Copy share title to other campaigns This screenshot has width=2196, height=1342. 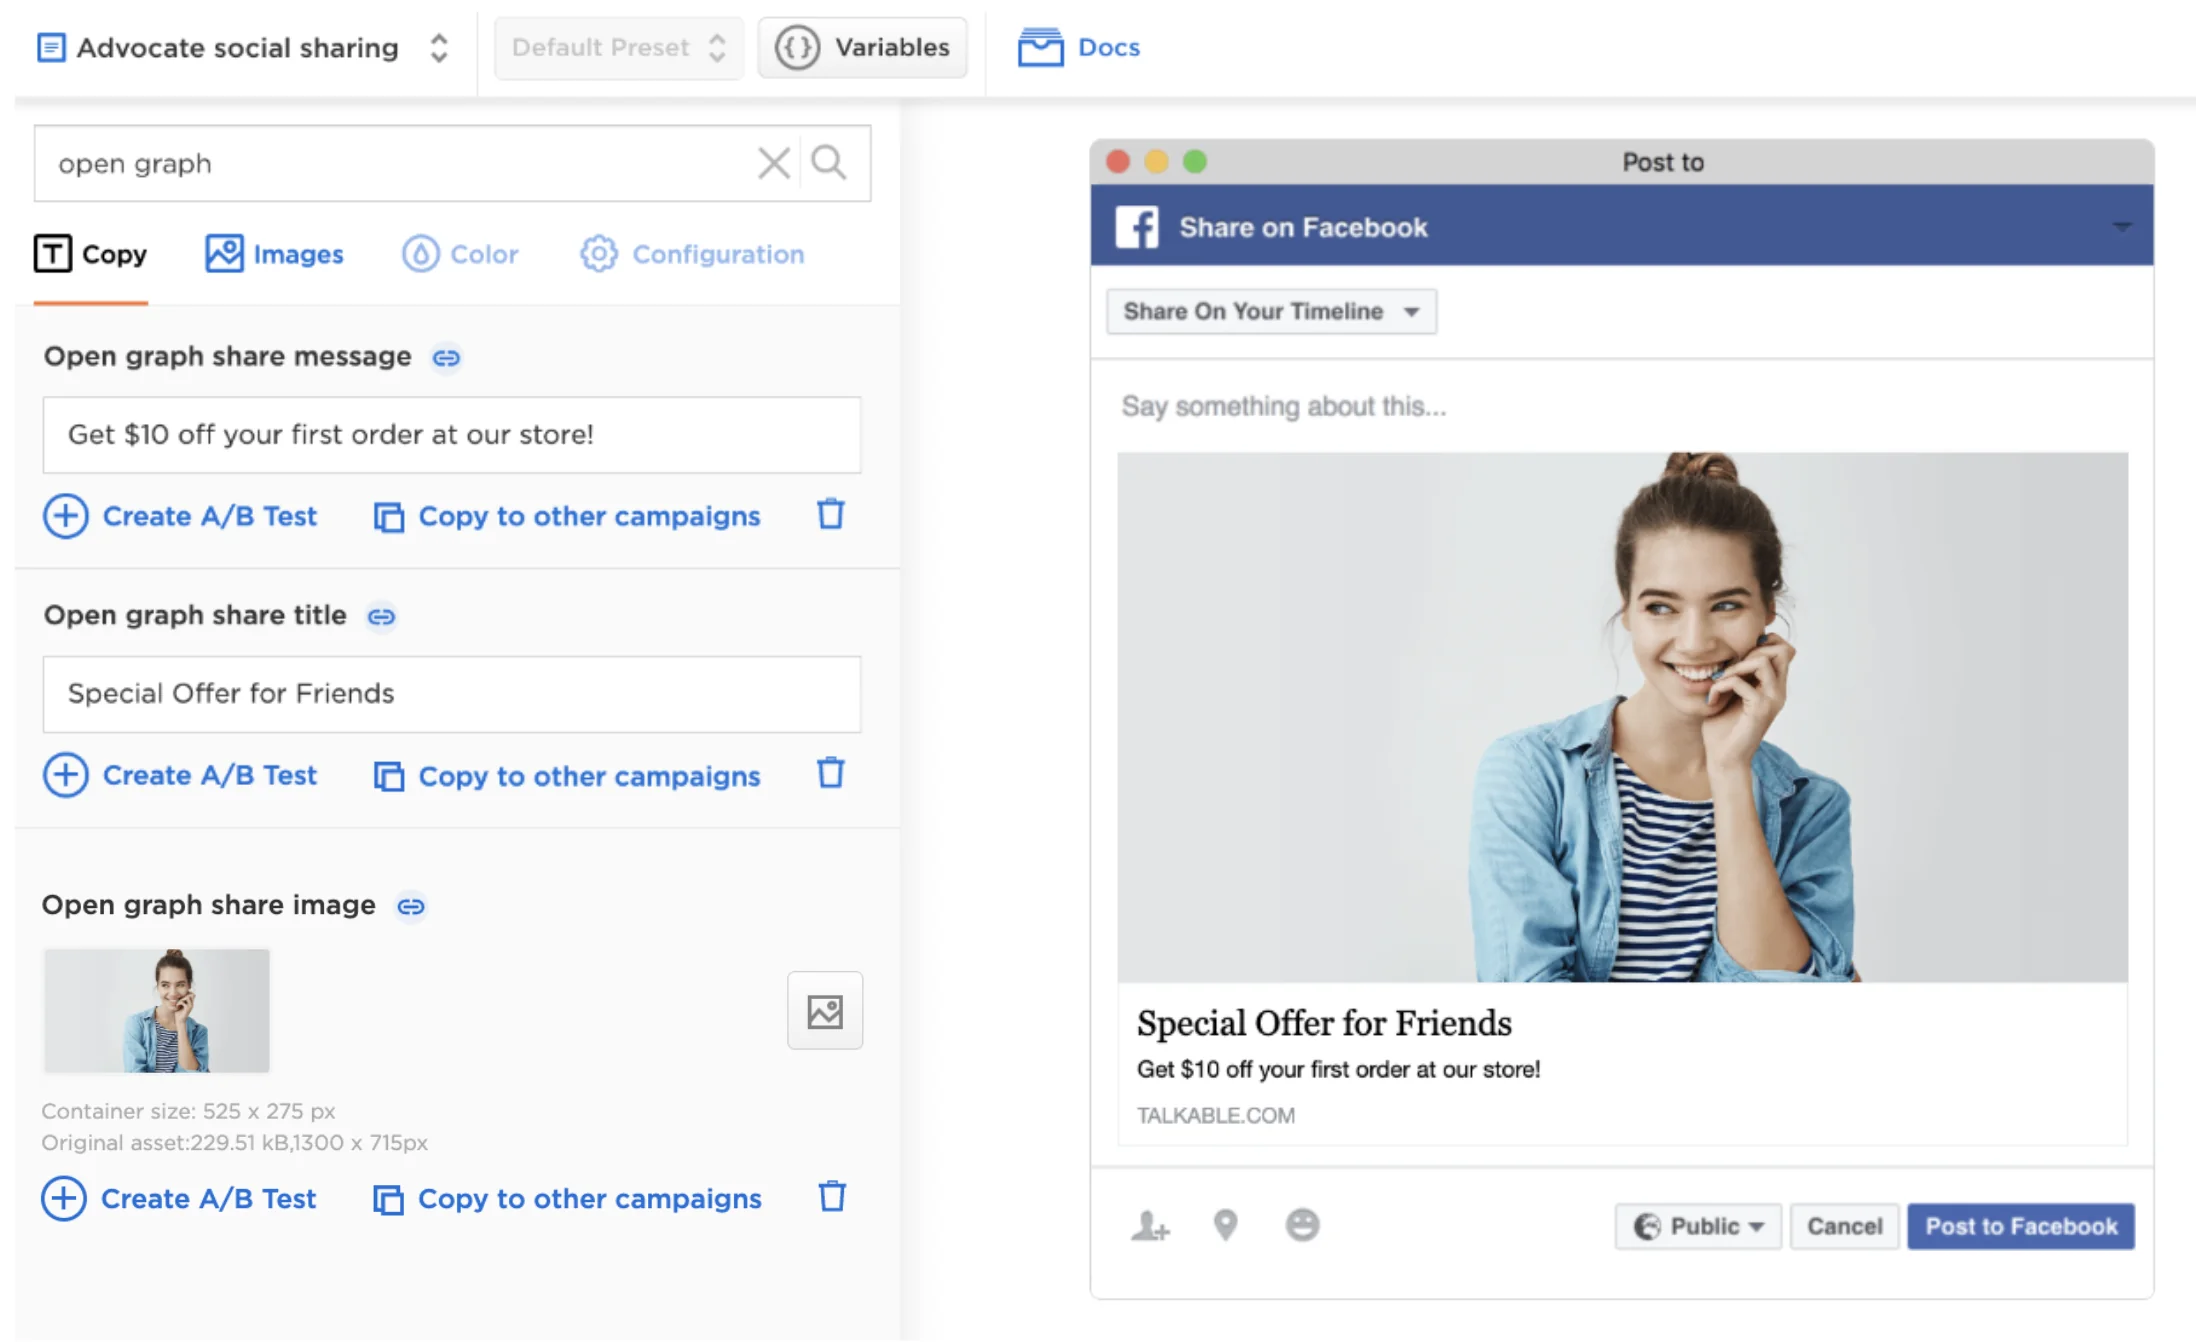(567, 776)
